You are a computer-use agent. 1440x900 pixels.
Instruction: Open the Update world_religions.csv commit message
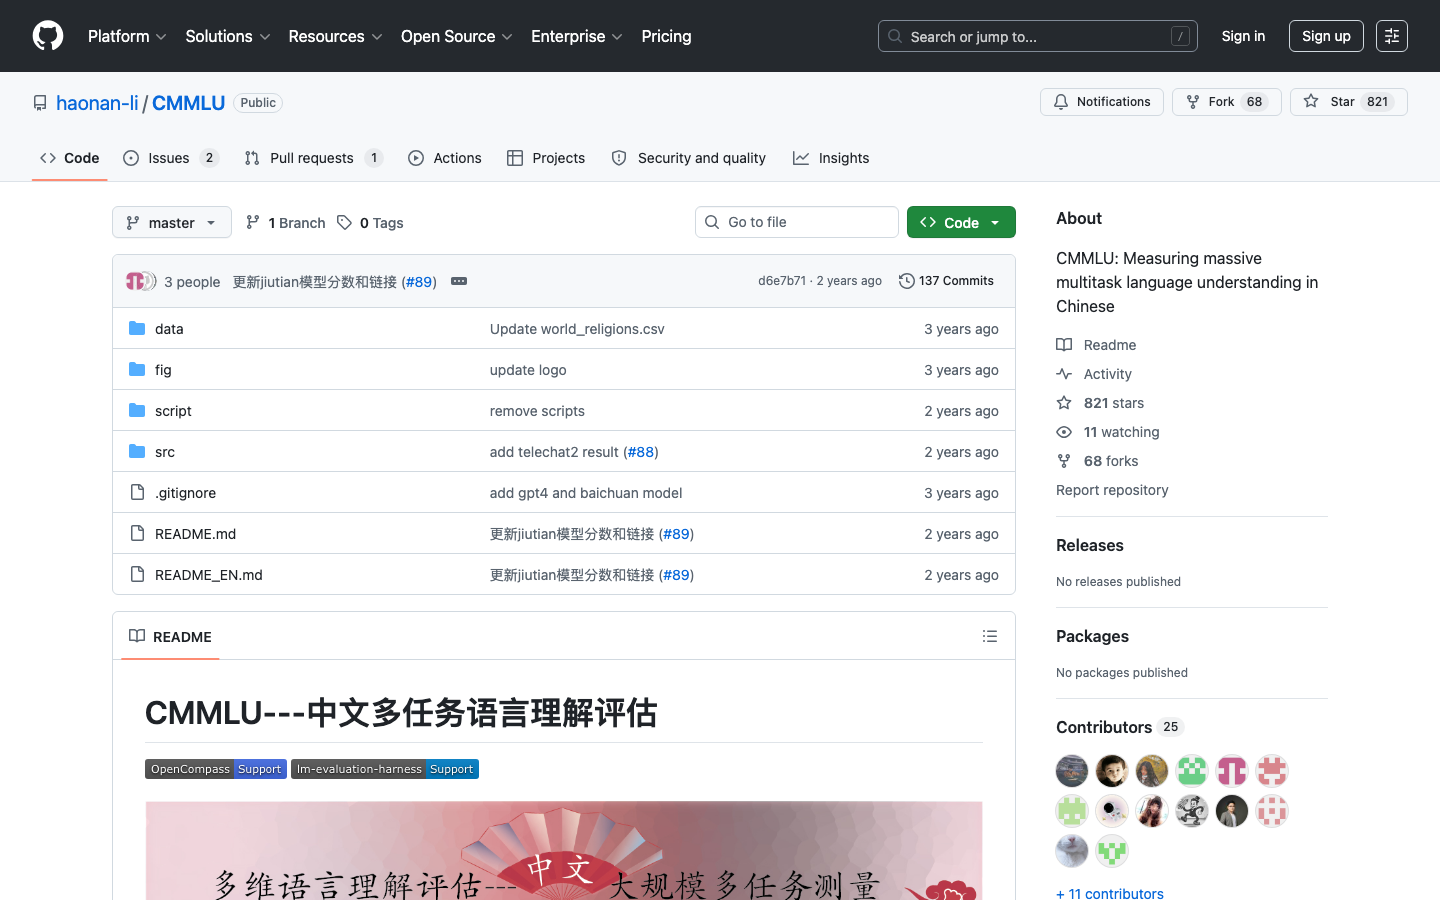pos(577,329)
